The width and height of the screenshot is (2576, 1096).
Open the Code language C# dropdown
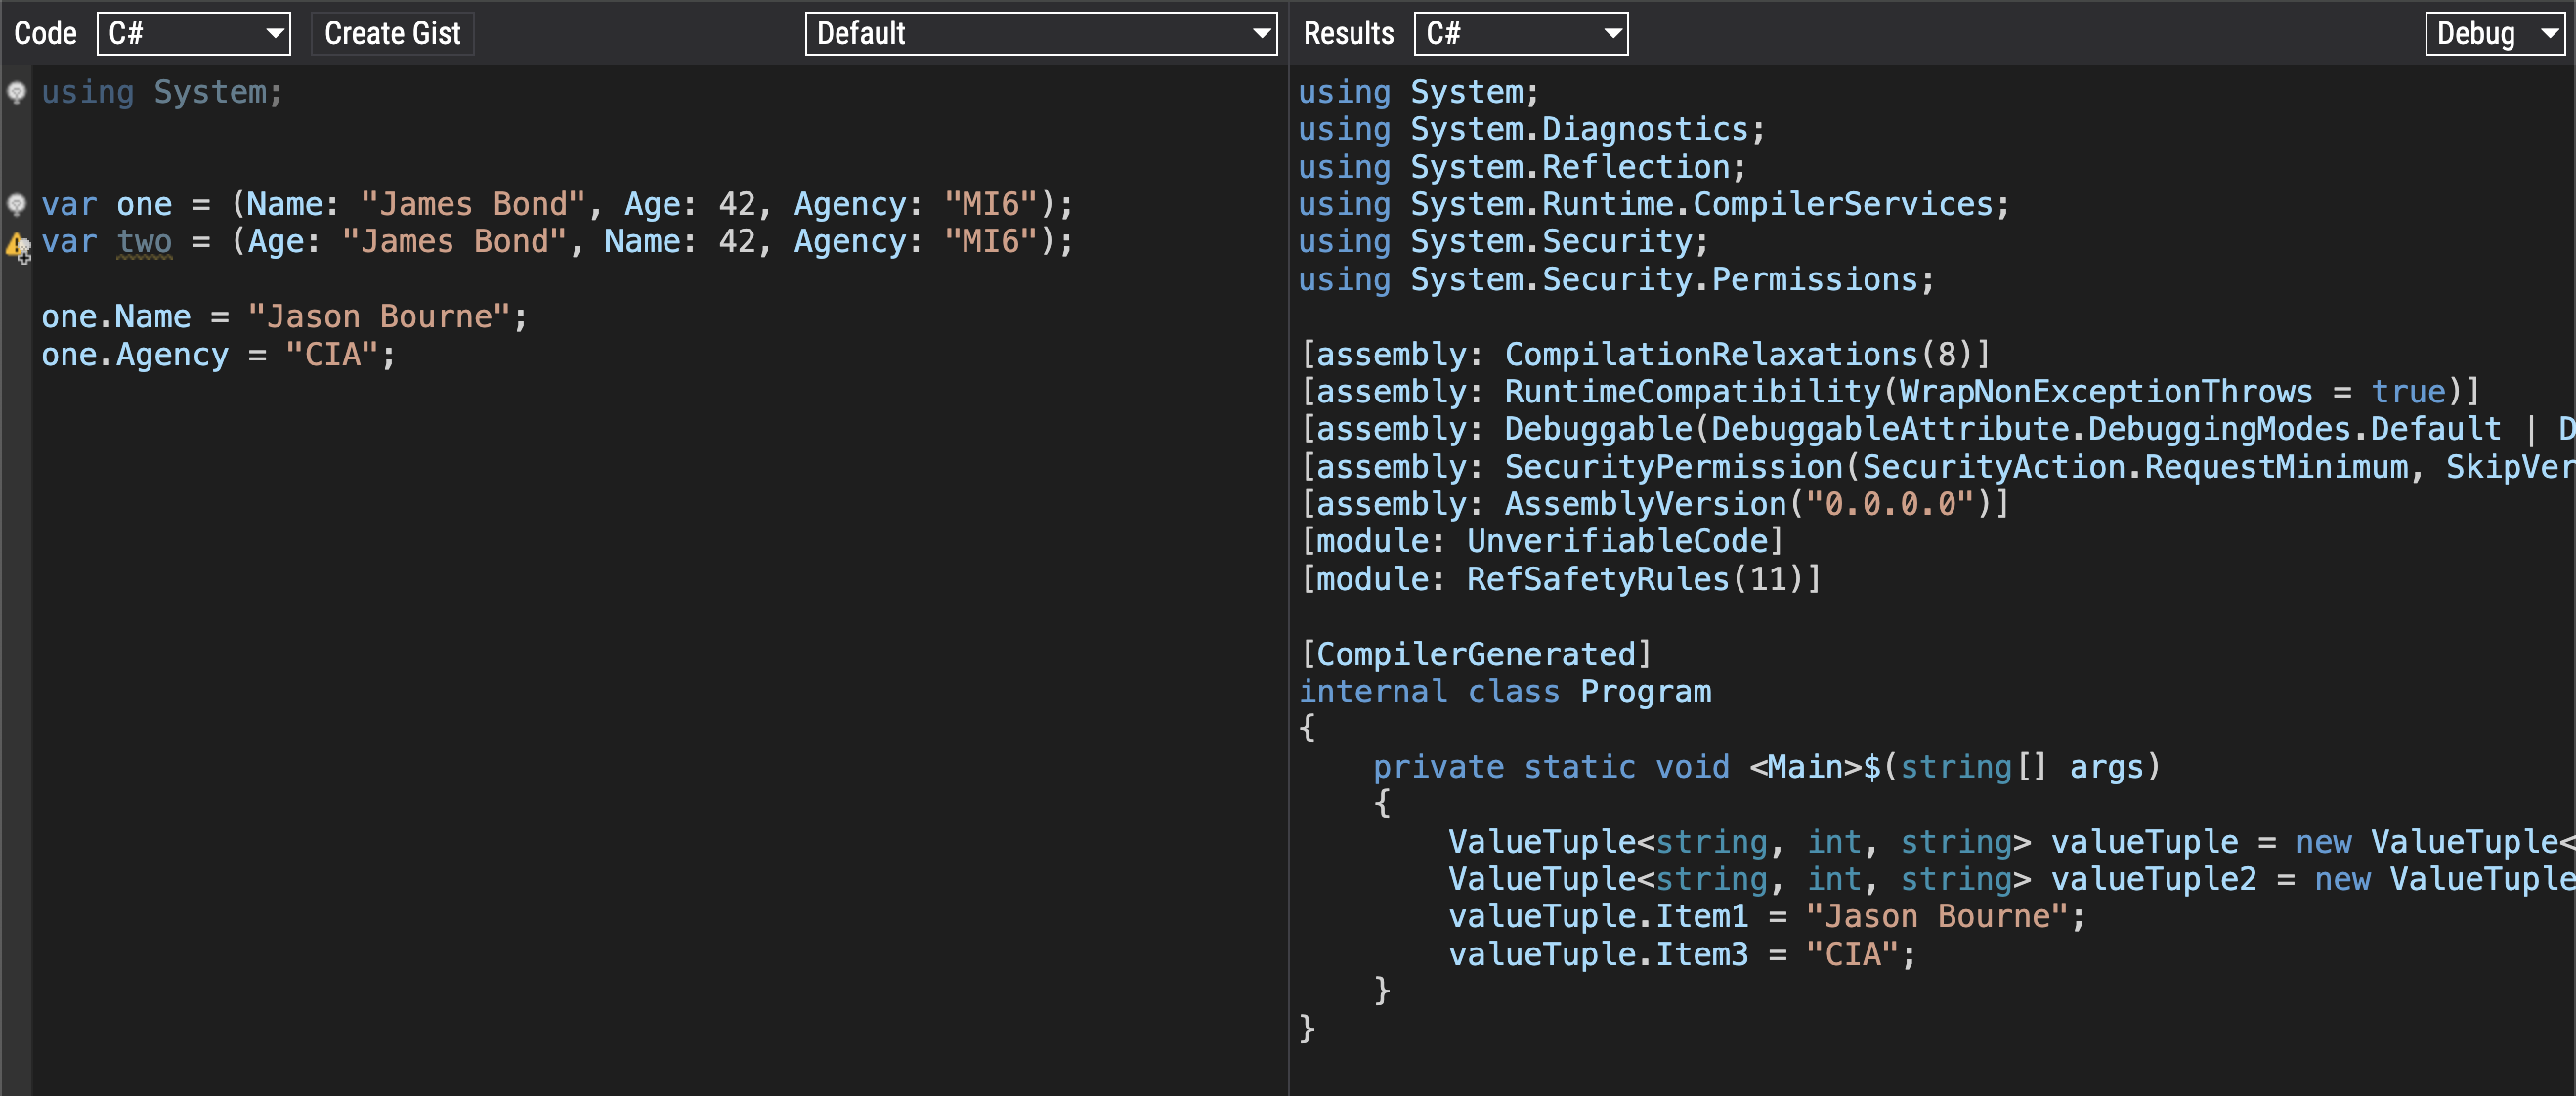pos(193,34)
